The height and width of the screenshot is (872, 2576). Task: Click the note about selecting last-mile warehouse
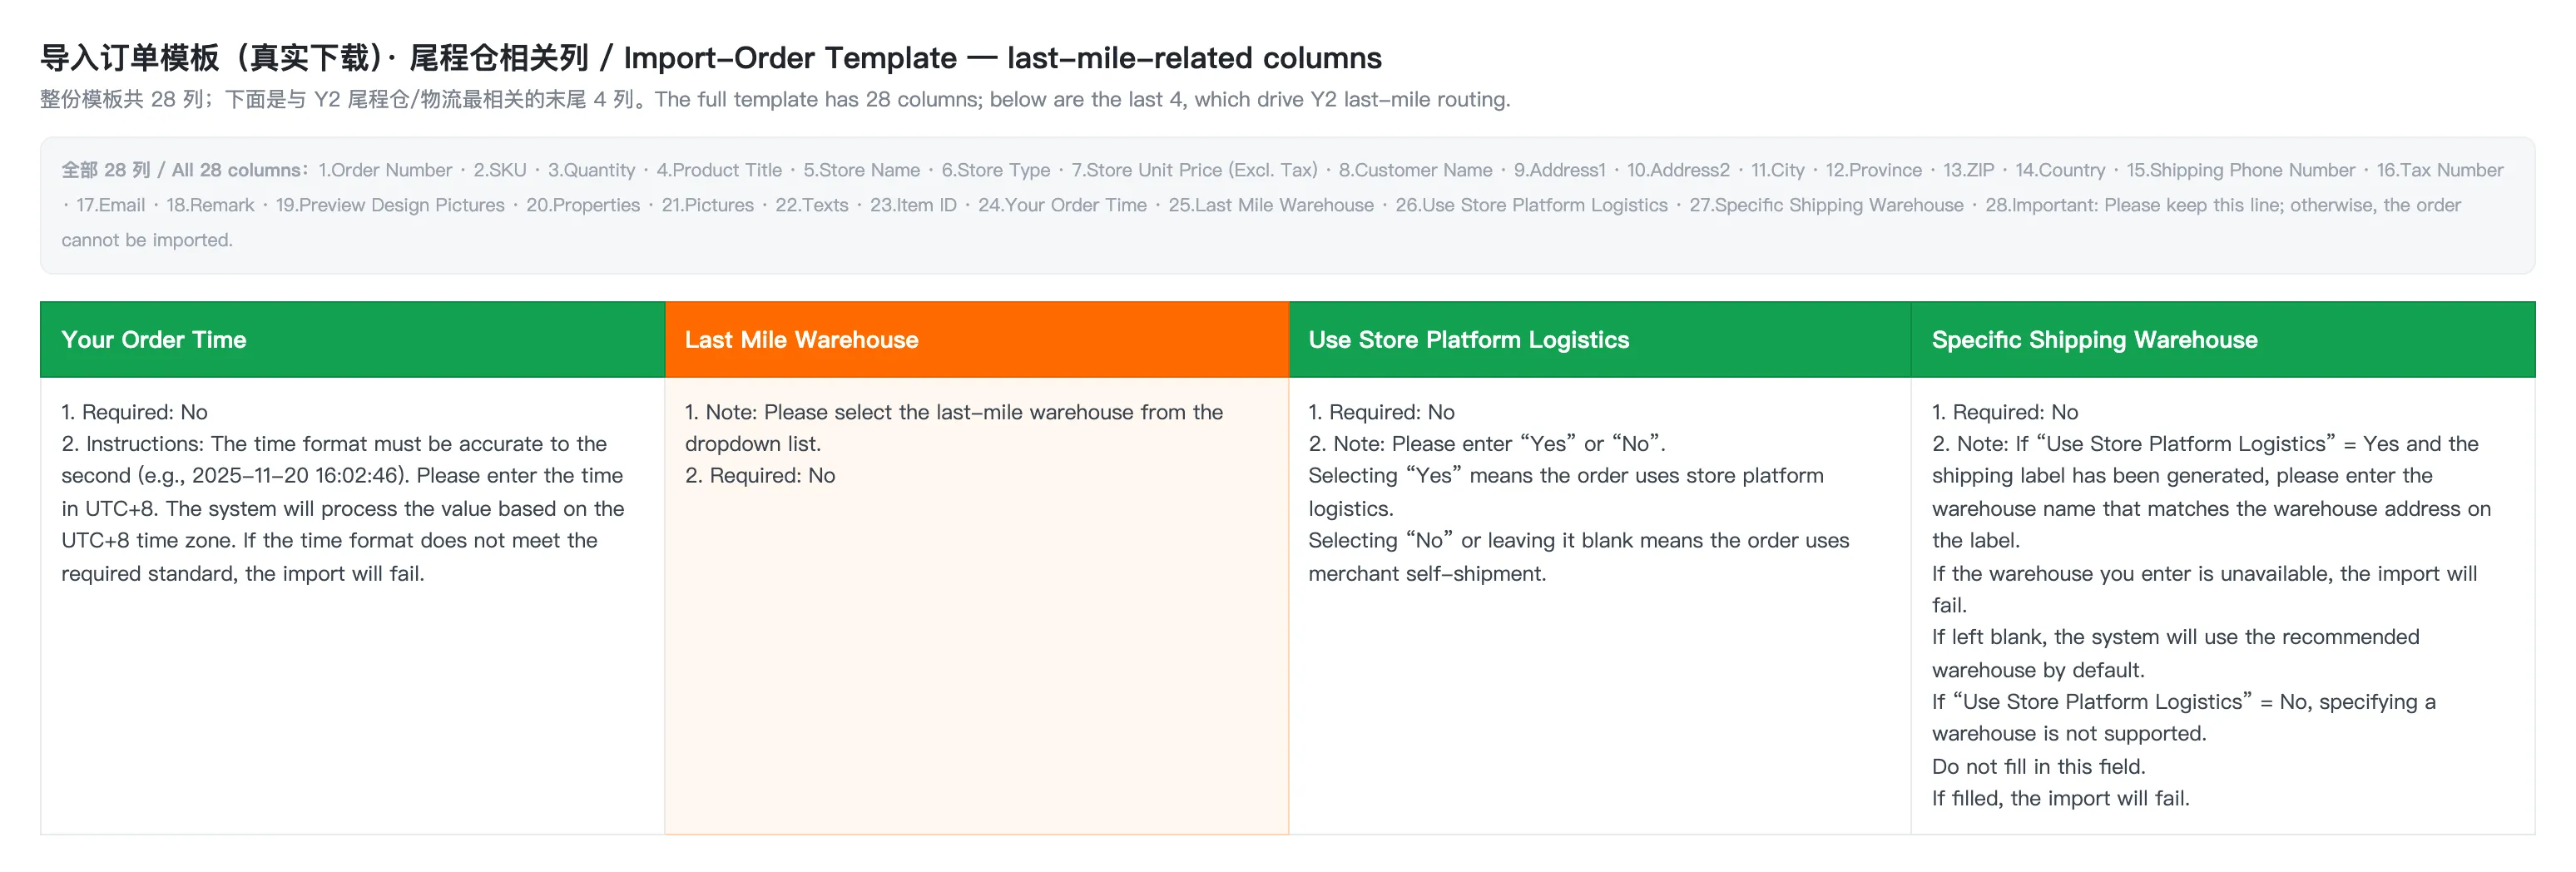(x=954, y=428)
